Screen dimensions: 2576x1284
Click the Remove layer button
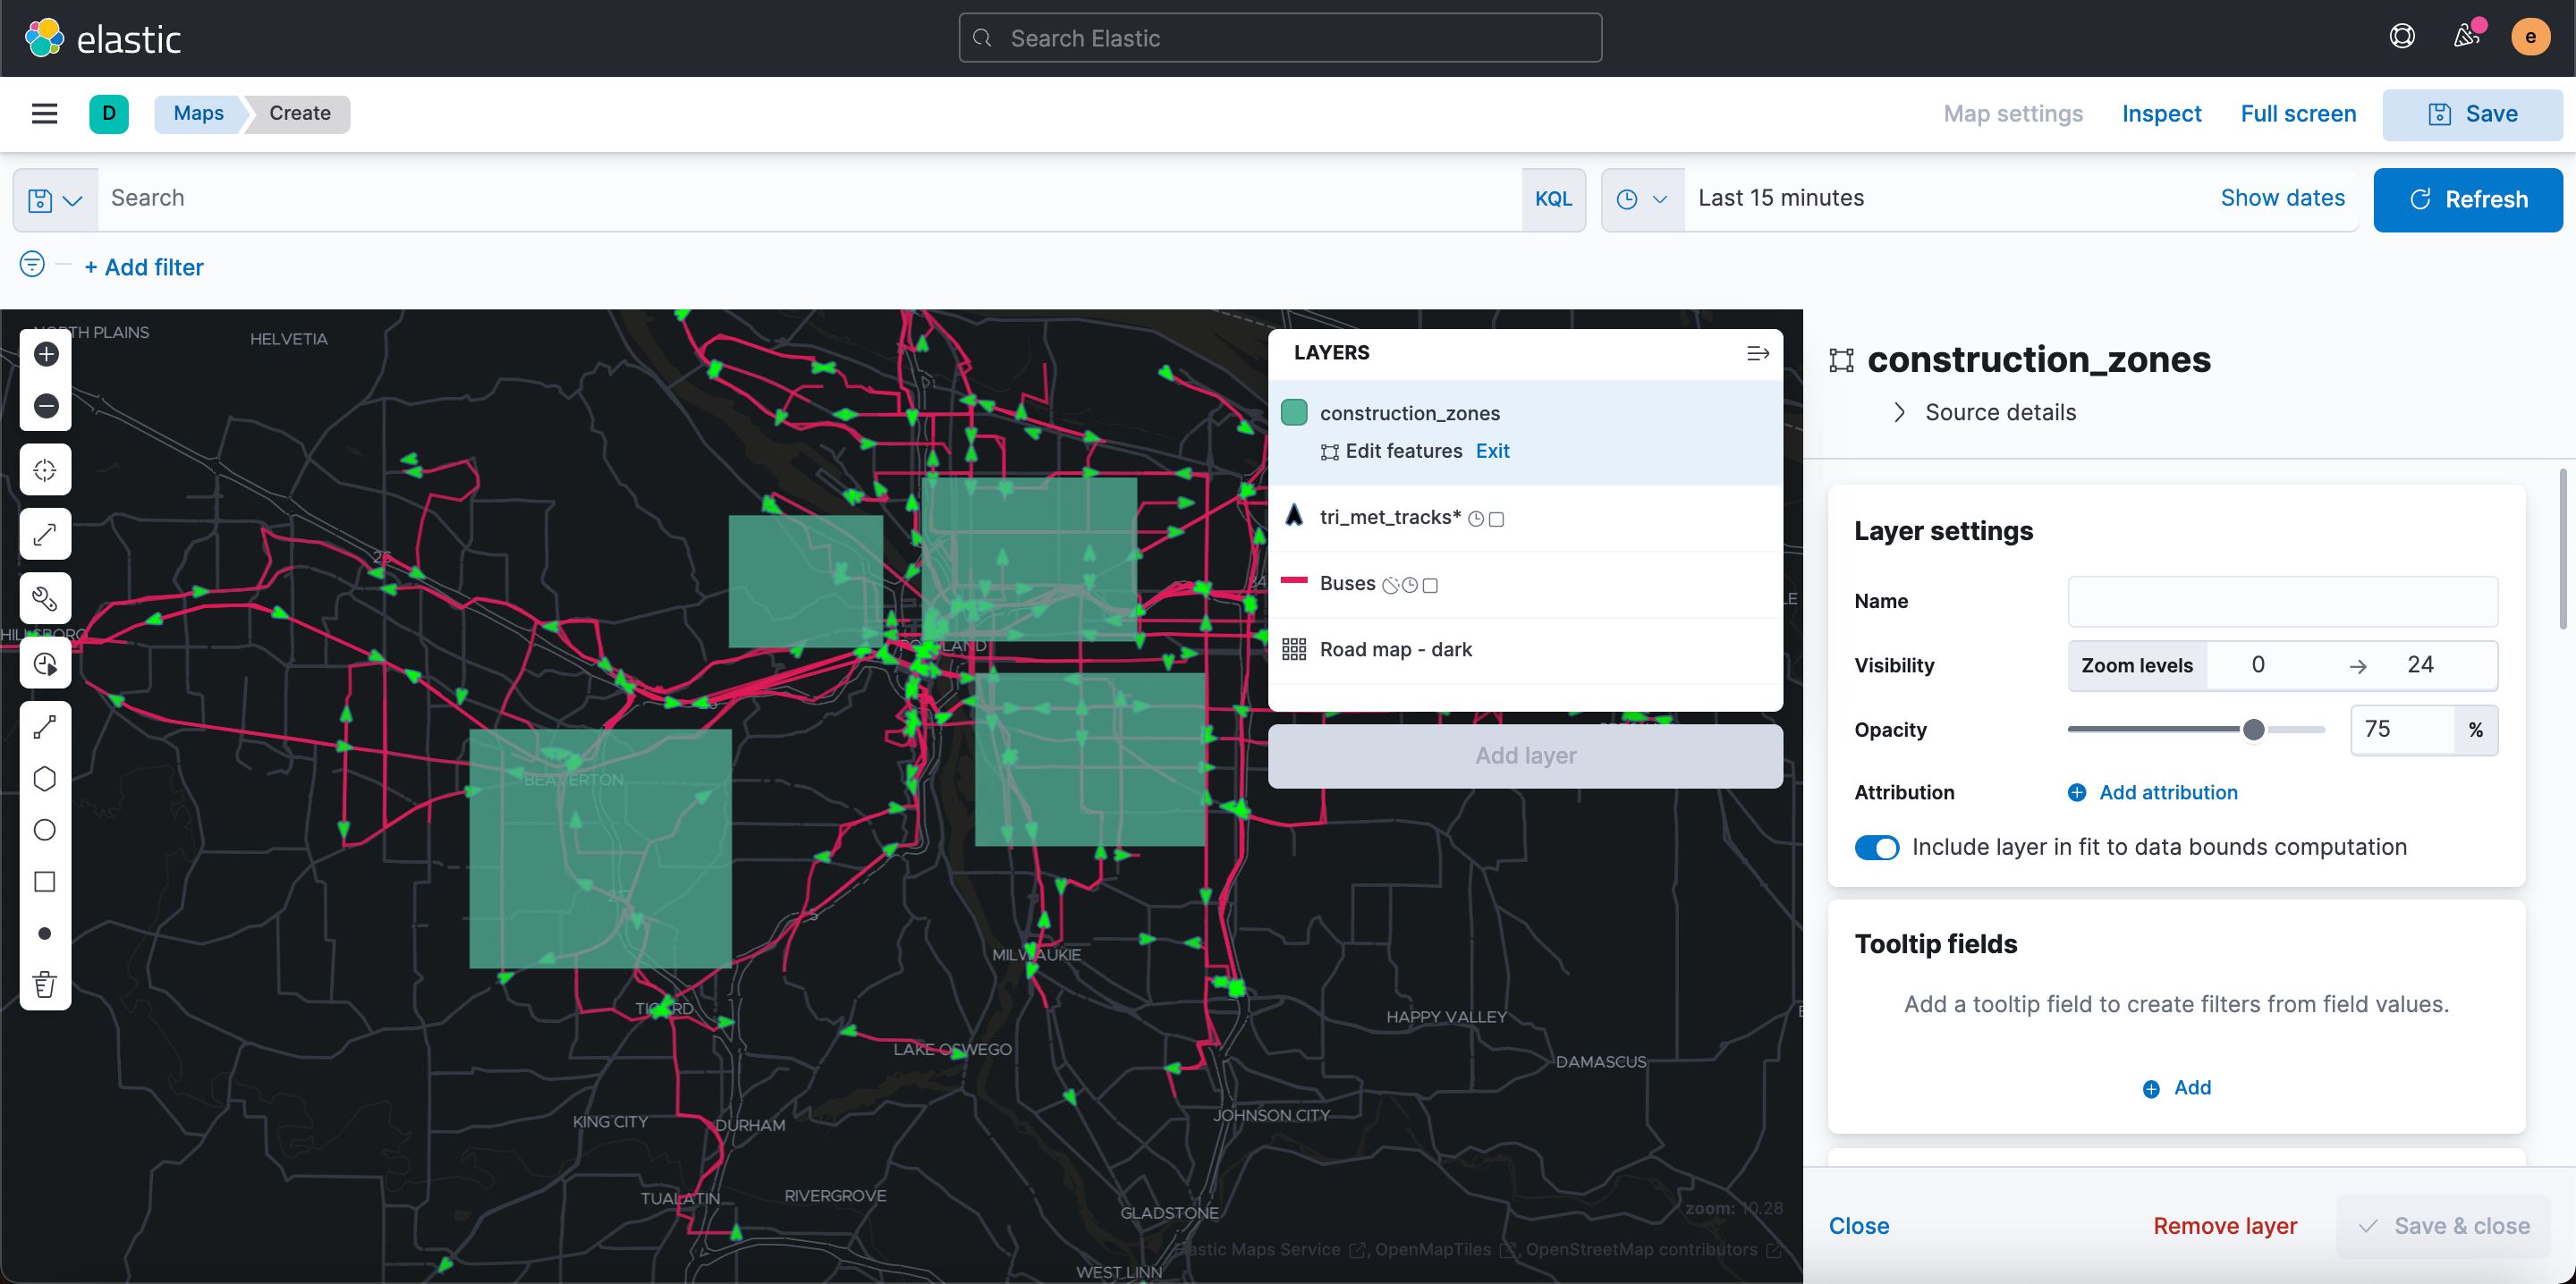click(x=2224, y=1225)
